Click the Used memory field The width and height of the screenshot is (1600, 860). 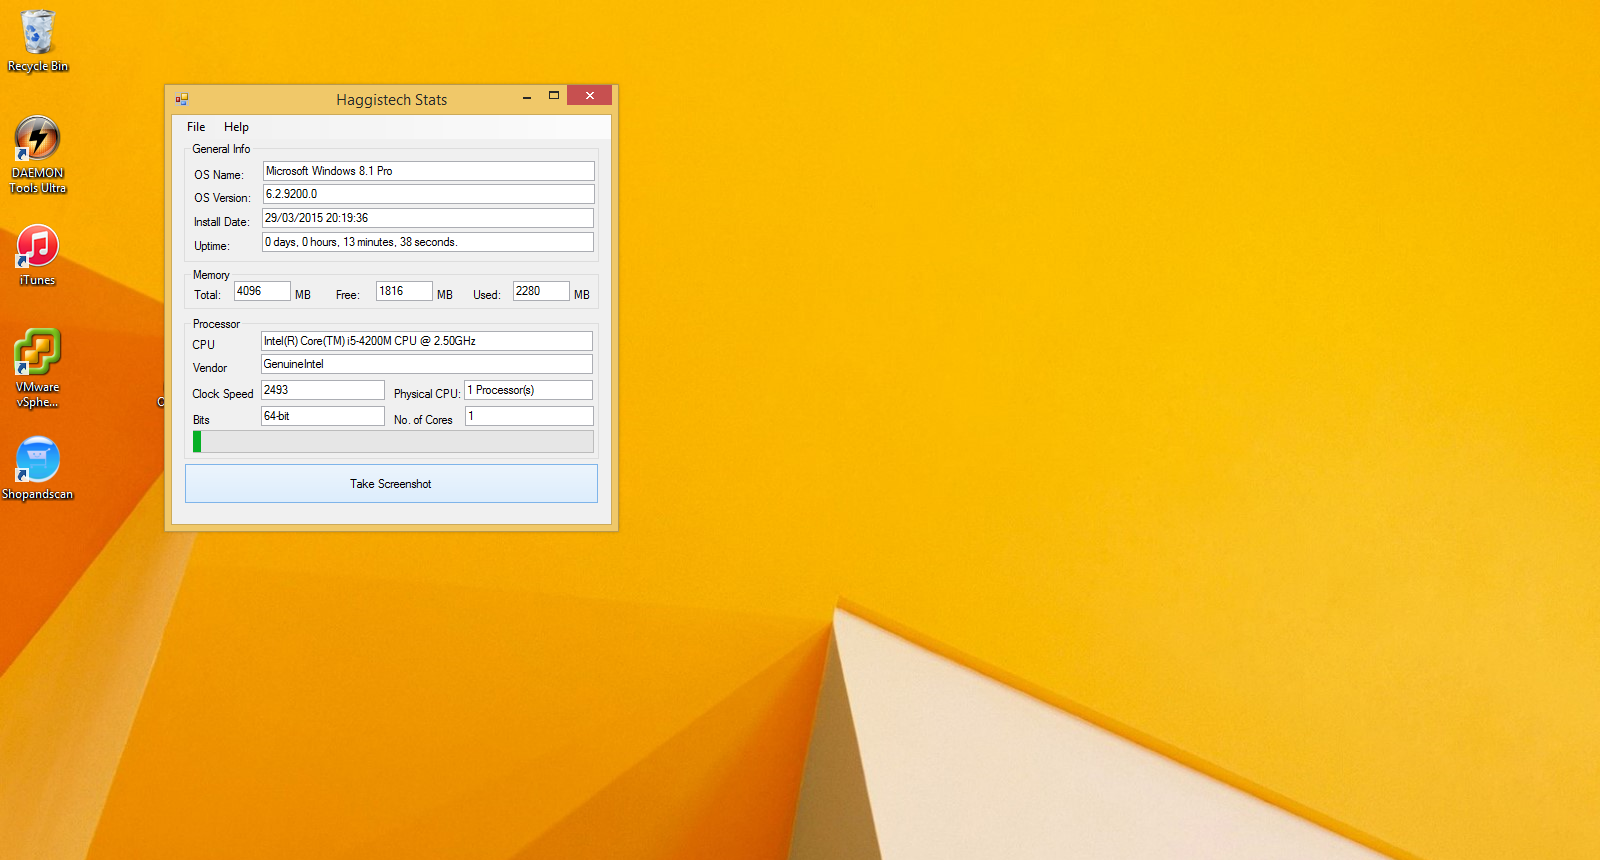tap(541, 291)
